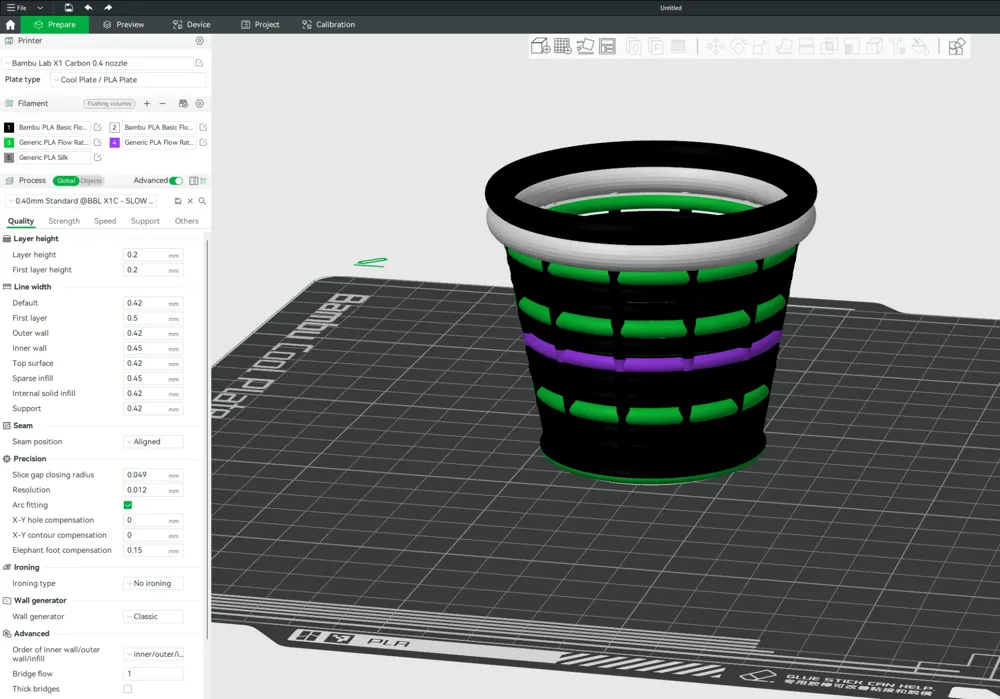This screenshot has height=699, width=1000.
Task: Click the Add model cube icon
Action: click(540, 47)
